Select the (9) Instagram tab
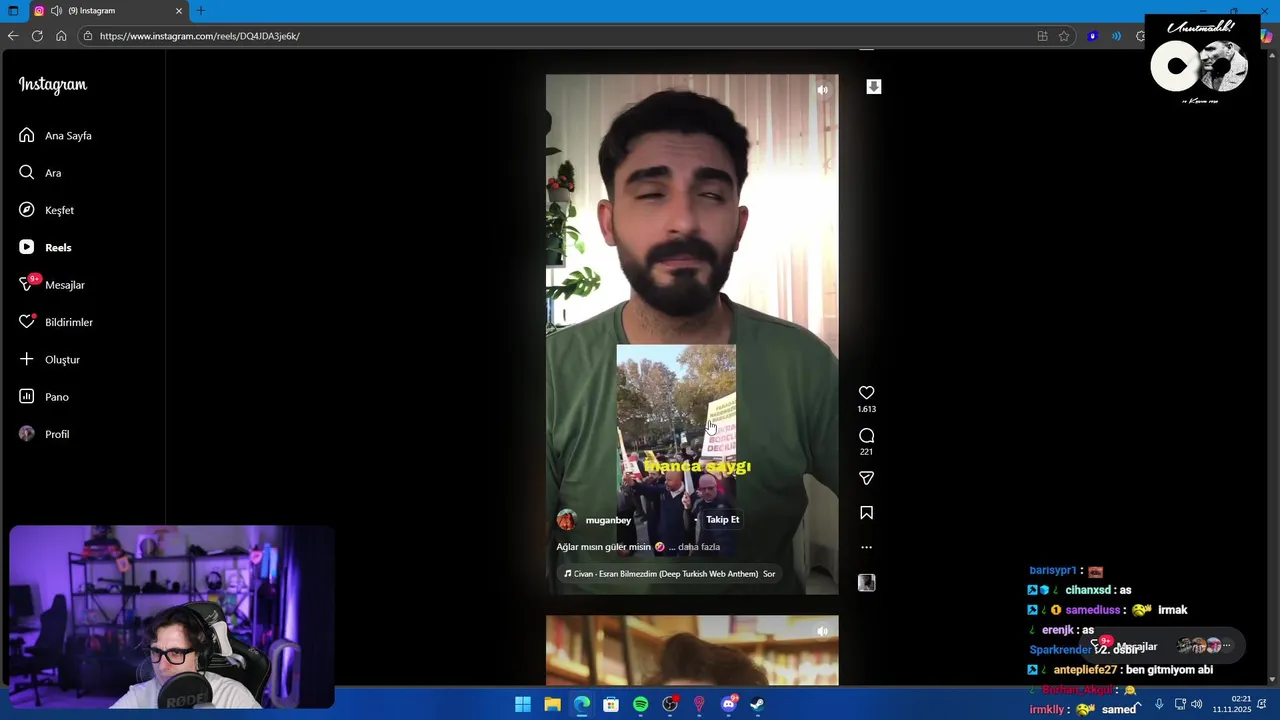1280x720 pixels. click(x=108, y=11)
